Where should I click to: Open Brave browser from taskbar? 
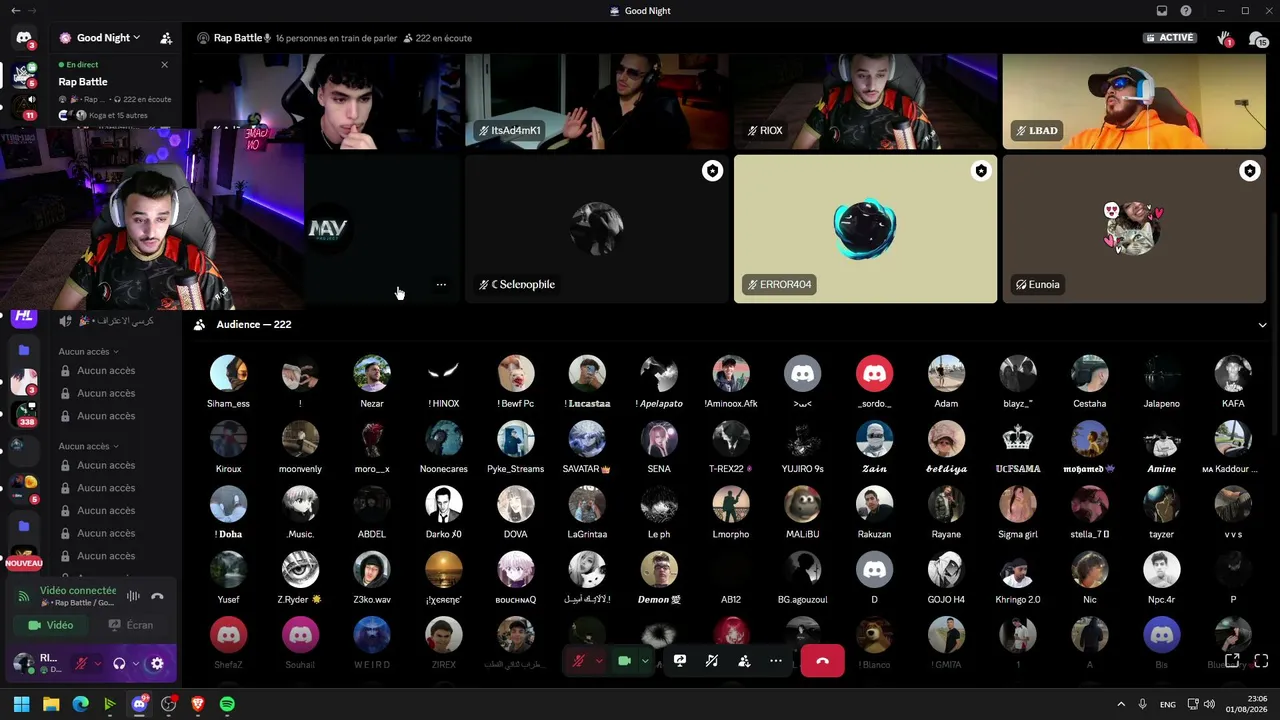point(198,704)
